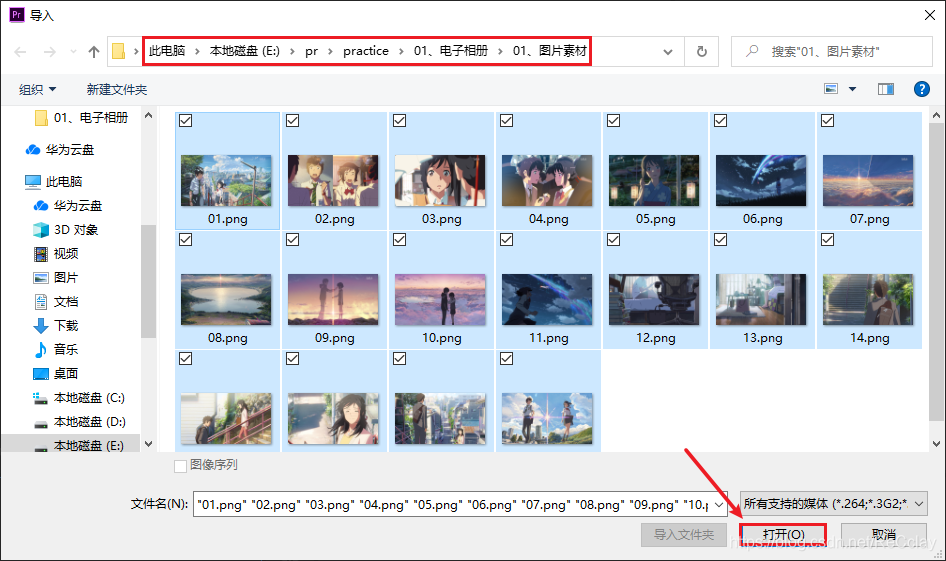Open the 文档 folder
Screen dimensions: 946x561
point(56,302)
